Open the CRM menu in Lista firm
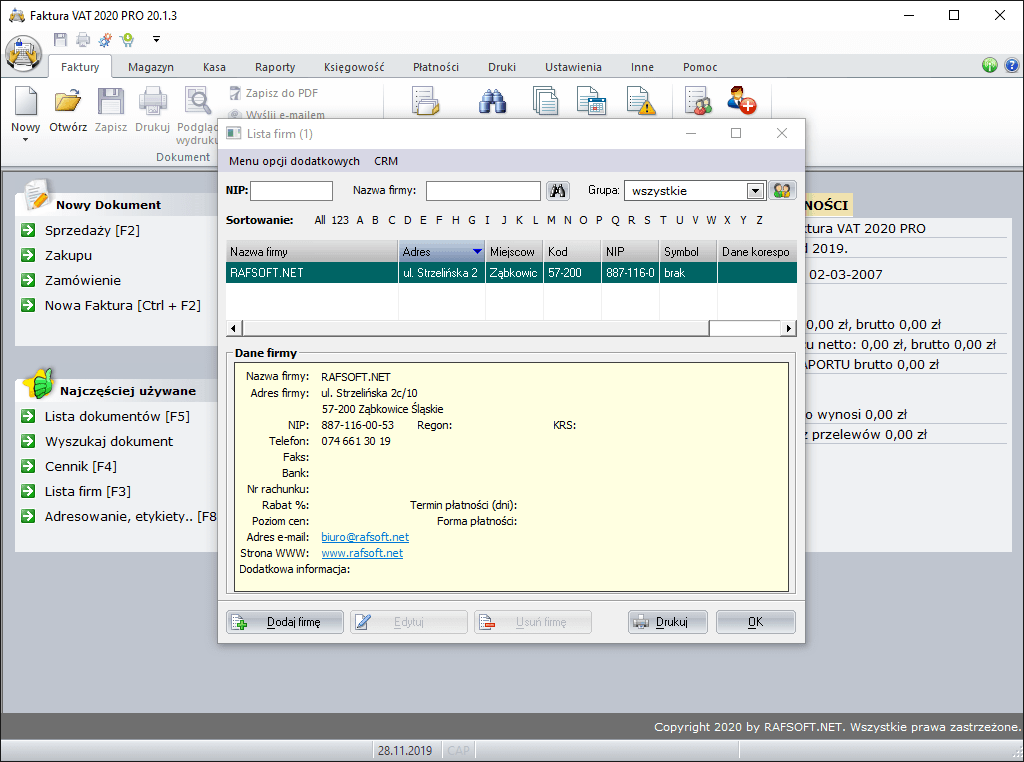Image resolution: width=1024 pixels, height=762 pixels. tap(386, 161)
